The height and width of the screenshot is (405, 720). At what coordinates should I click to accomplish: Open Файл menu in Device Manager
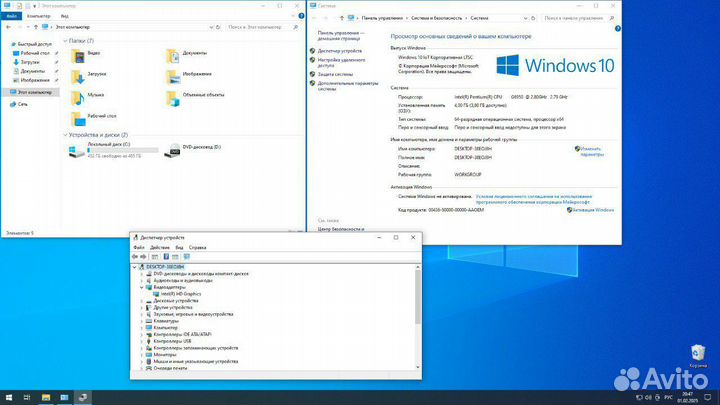pos(139,248)
